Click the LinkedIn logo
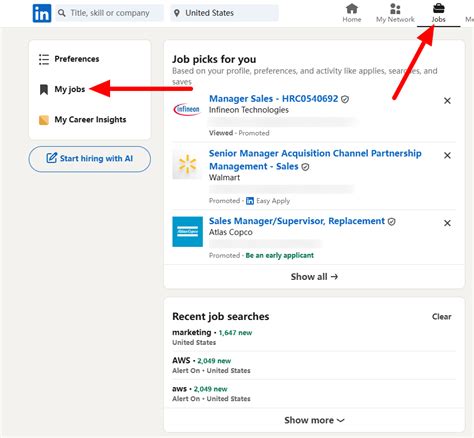This screenshot has height=438, width=474. [x=42, y=13]
